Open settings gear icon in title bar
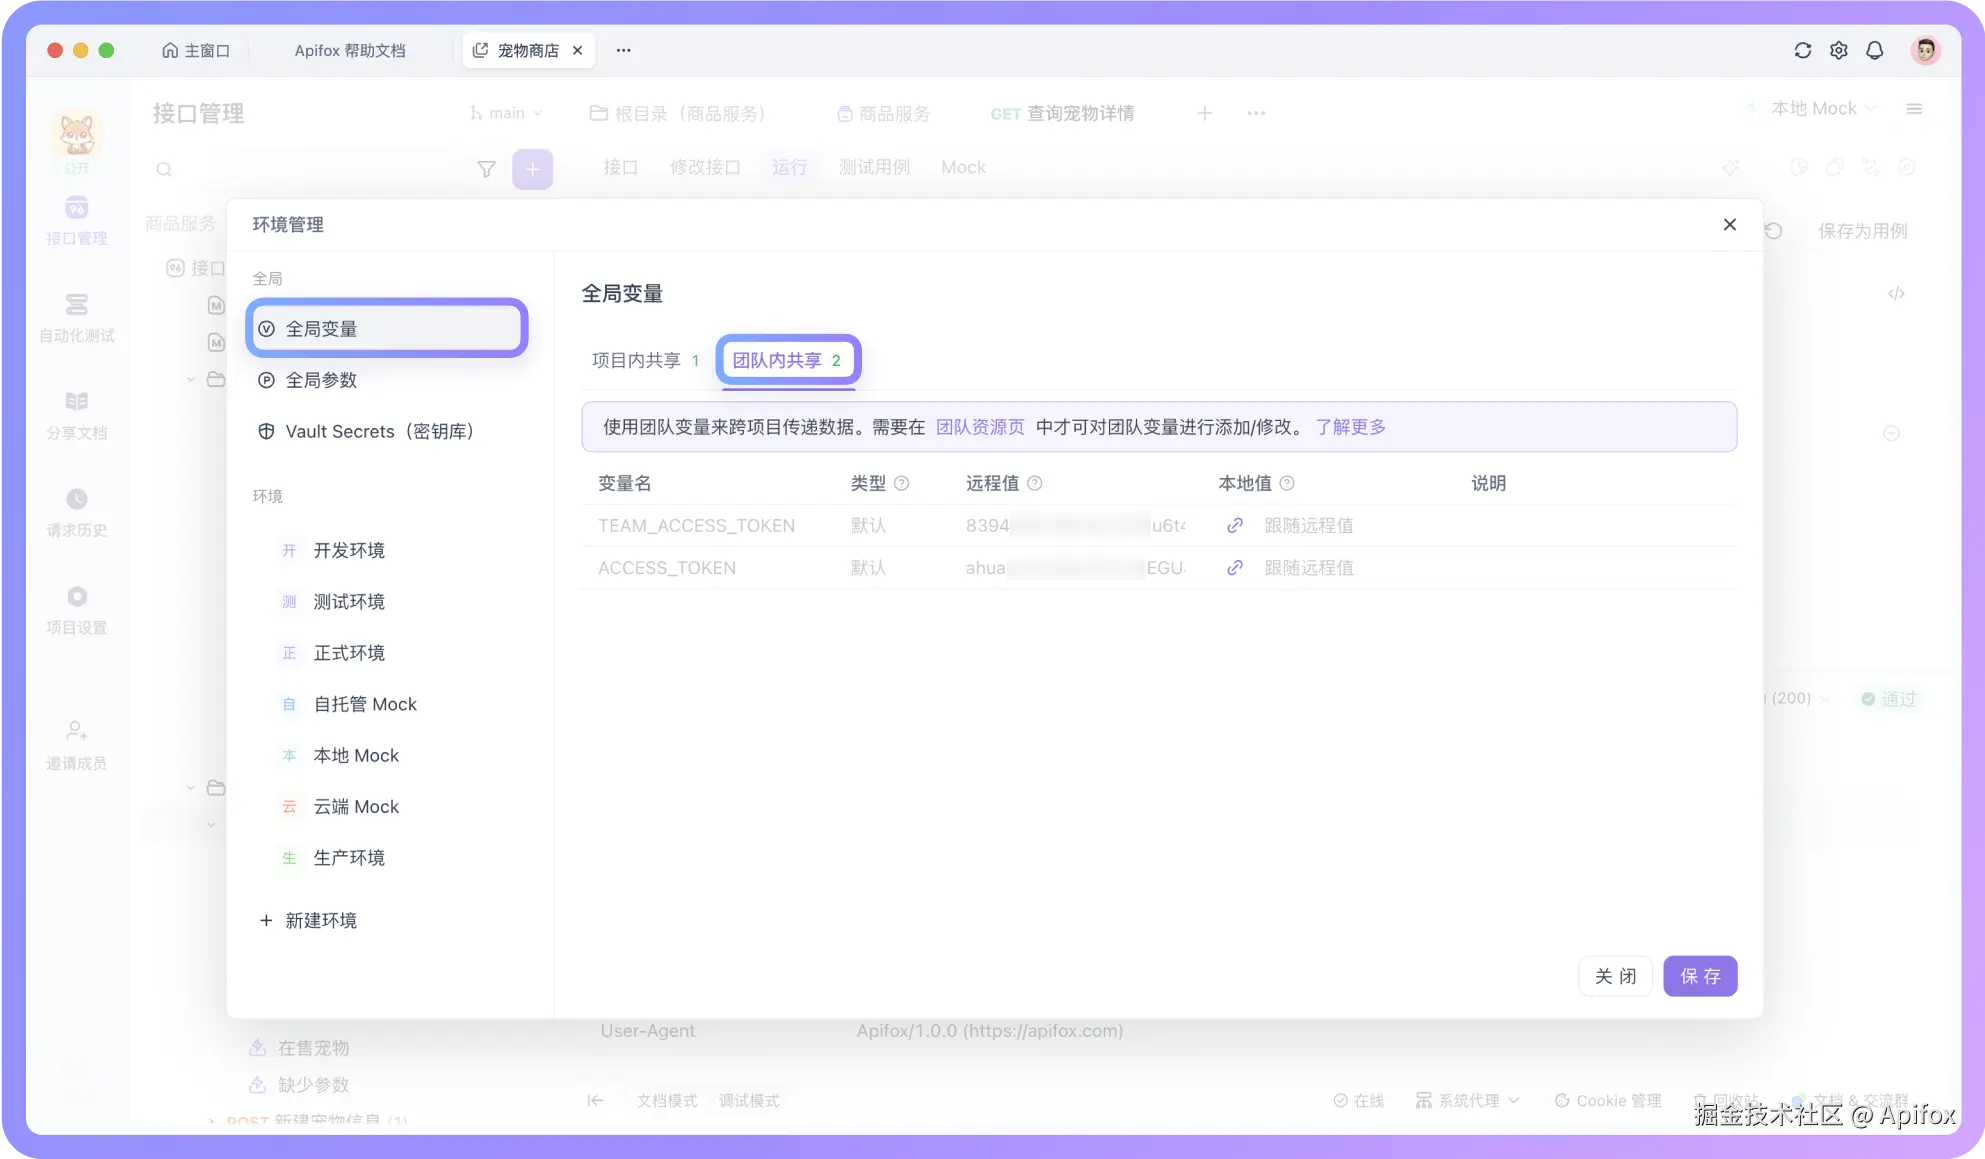The height and width of the screenshot is (1159, 1985). pyautogui.click(x=1838, y=51)
